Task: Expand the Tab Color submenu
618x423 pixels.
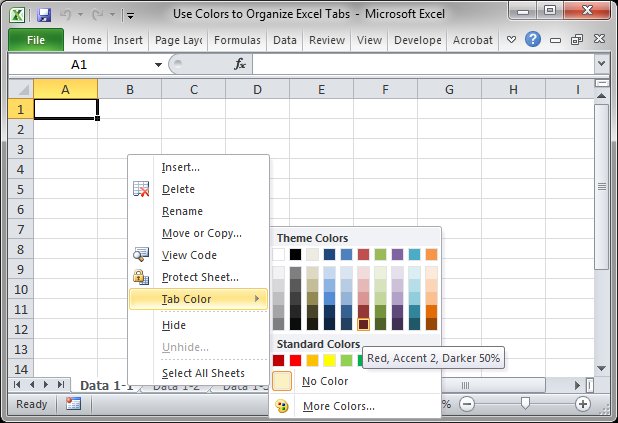Action: pyautogui.click(x=186, y=299)
